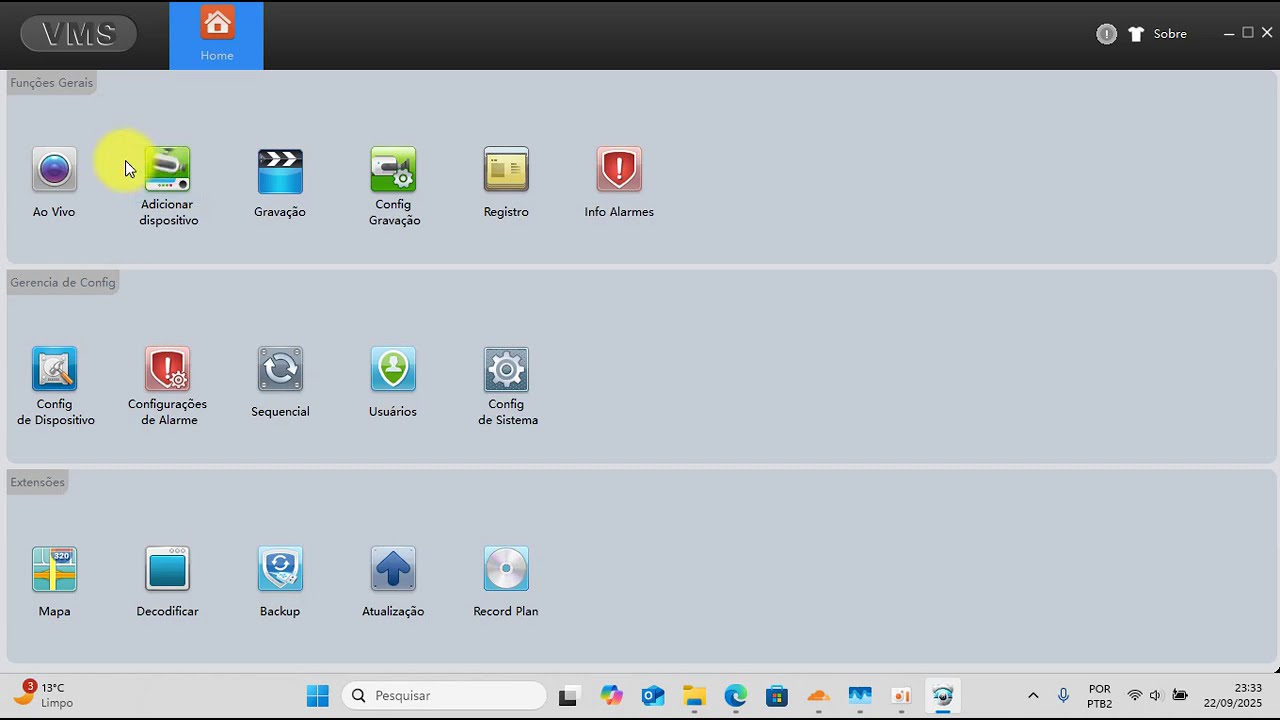Open Config de Dispositivo icon
Image resolution: width=1280 pixels, height=720 pixels.
(x=54, y=370)
